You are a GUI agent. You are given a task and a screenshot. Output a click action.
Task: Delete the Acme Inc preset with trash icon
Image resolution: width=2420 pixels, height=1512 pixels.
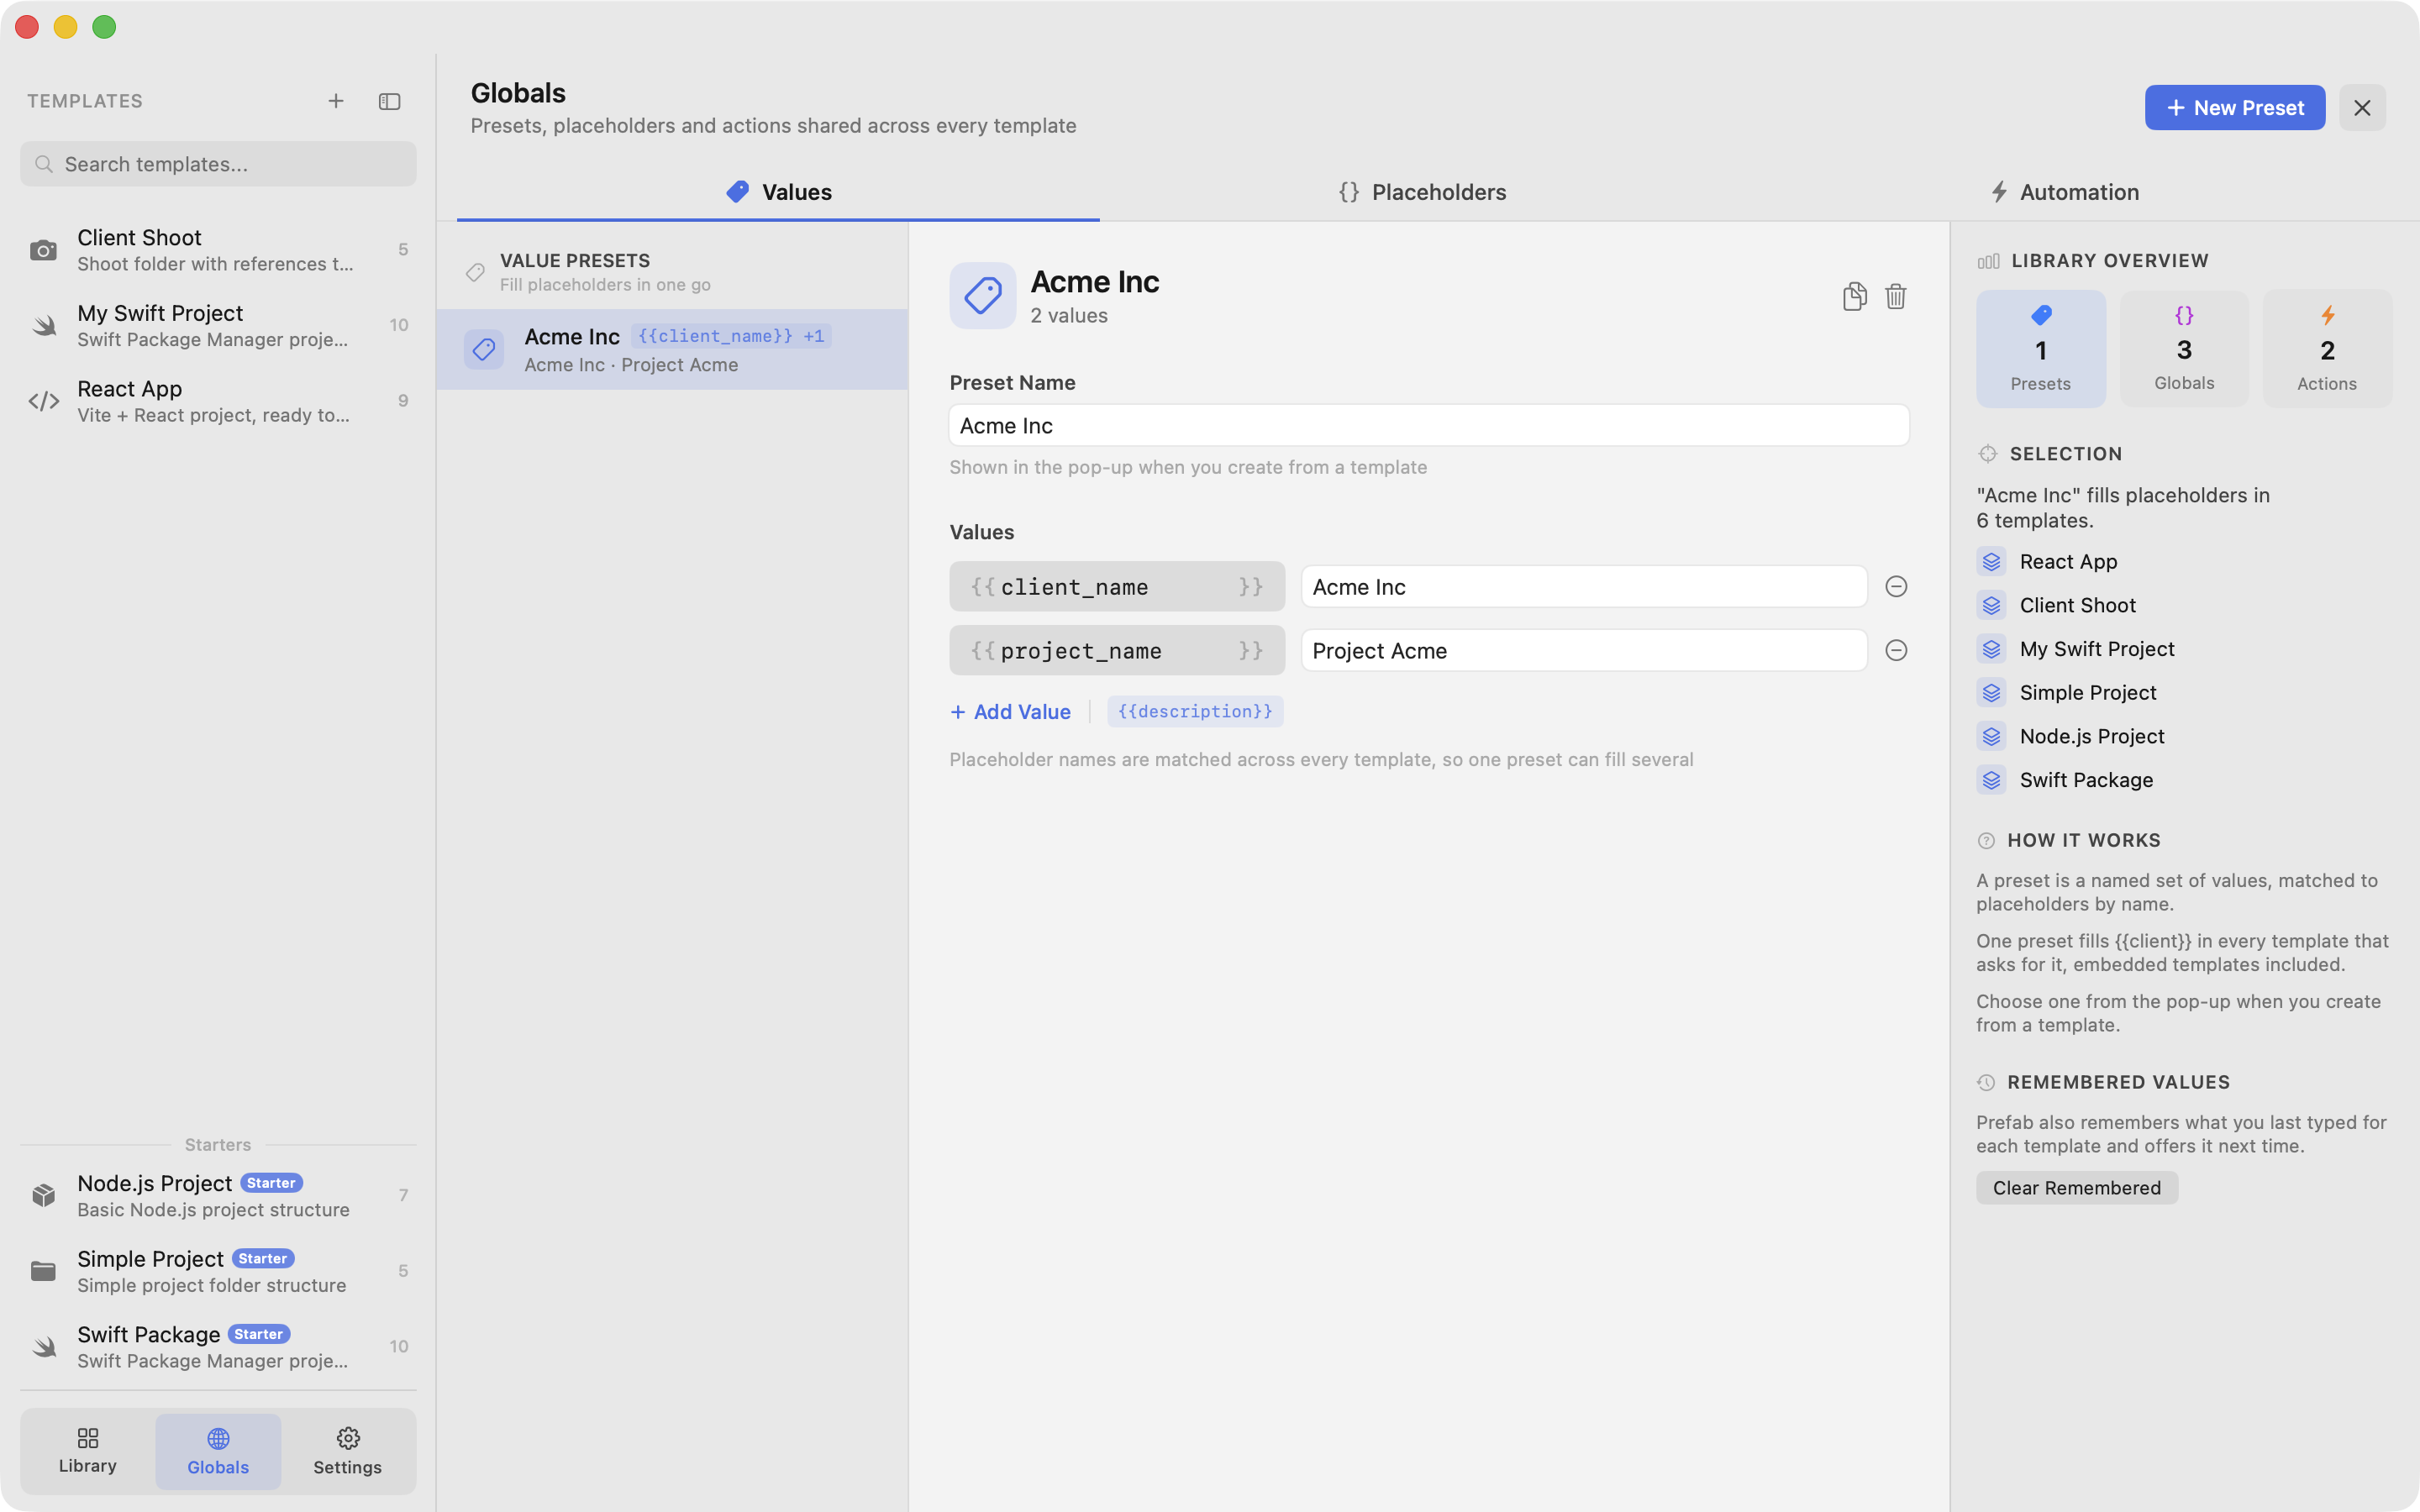(x=1895, y=296)
